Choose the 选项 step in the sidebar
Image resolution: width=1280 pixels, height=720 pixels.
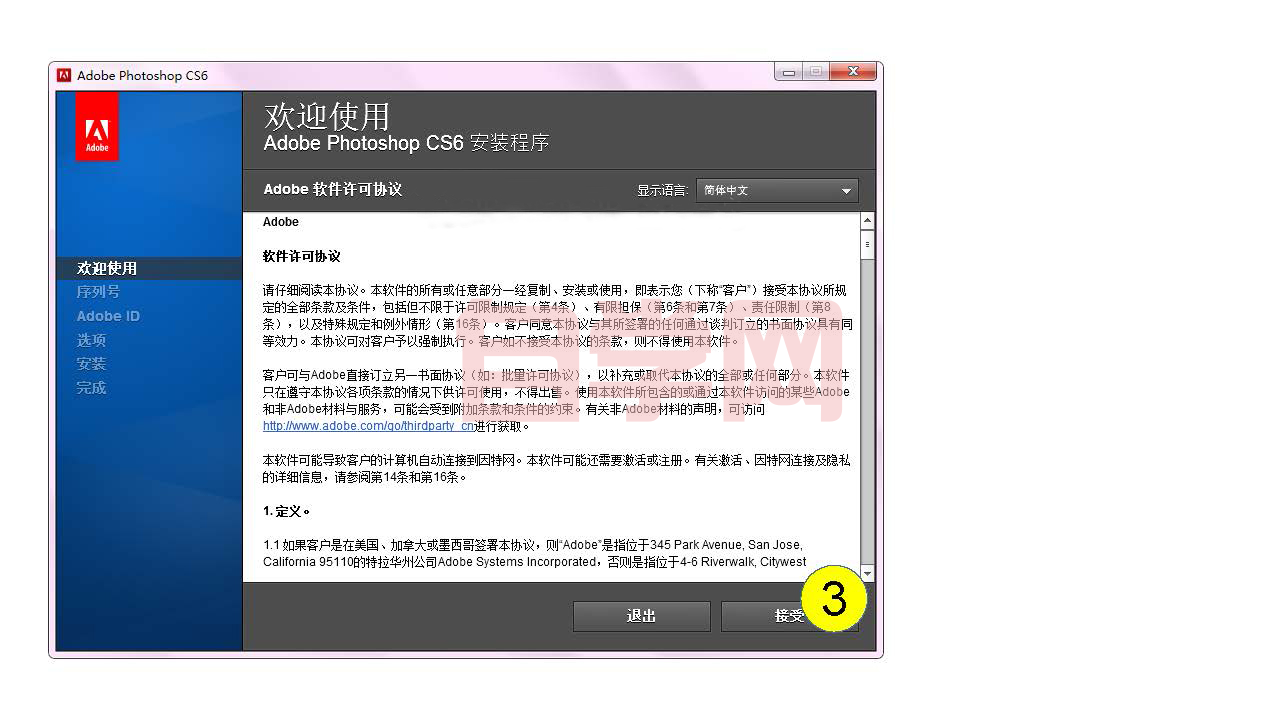tap(91, 340)
